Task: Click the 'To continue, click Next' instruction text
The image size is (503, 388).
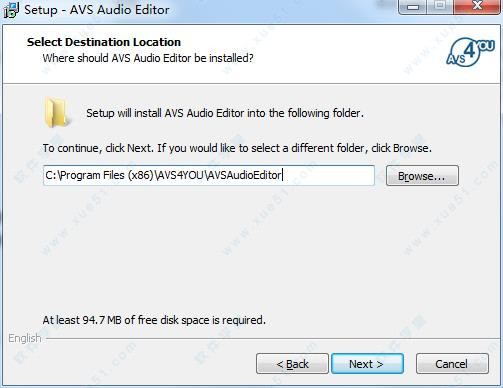Action: click(237, 148)
